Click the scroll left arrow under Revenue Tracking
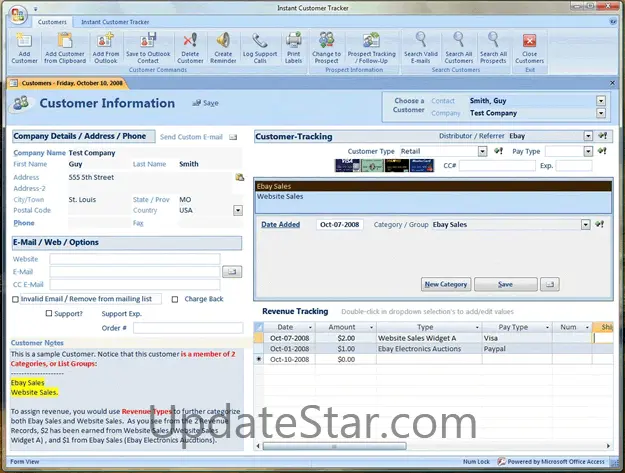The height and width of the screenshot is (473, 625). (258, 446)
